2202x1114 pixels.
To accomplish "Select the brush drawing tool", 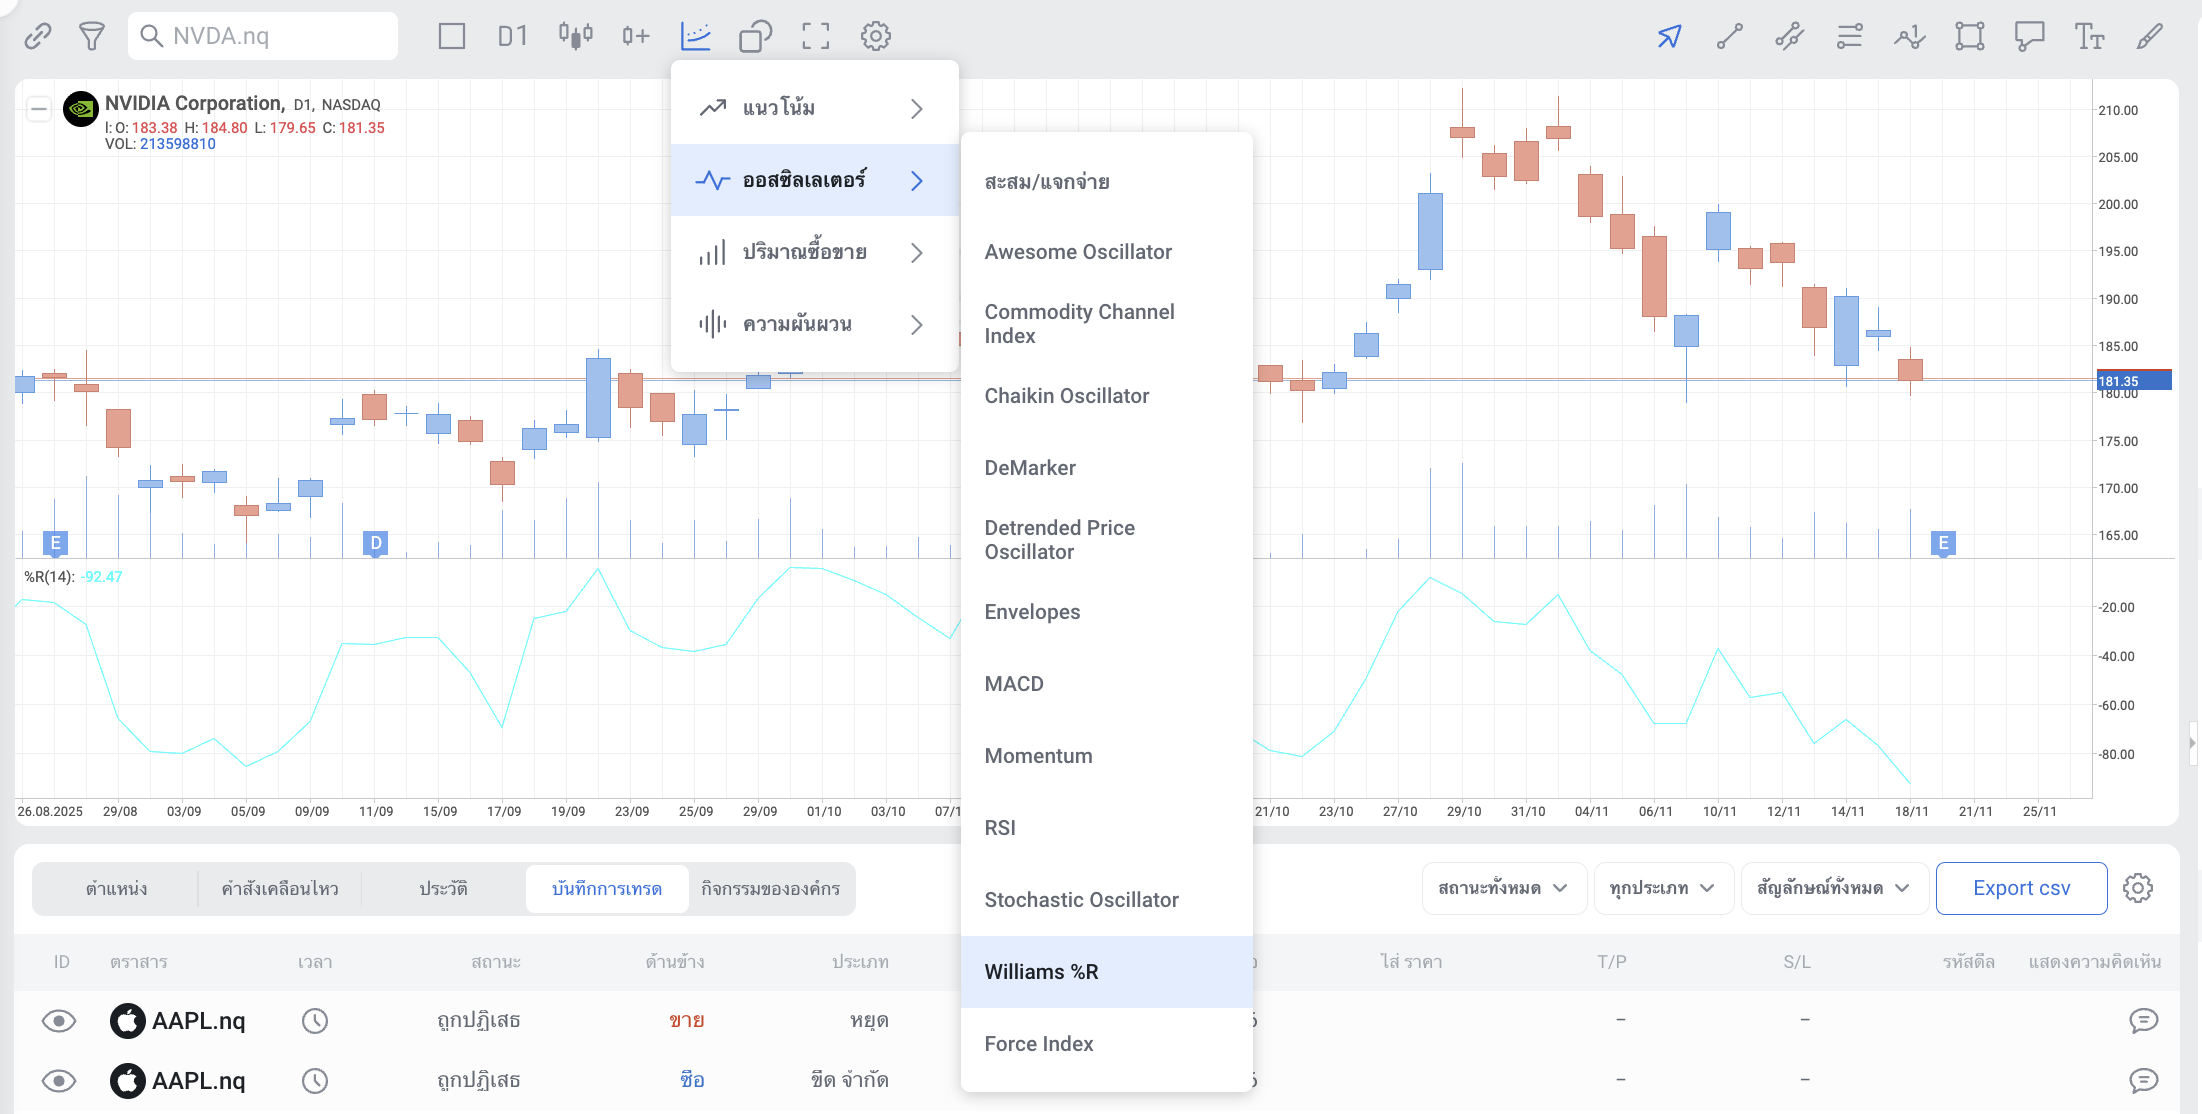I will 2149,37.
